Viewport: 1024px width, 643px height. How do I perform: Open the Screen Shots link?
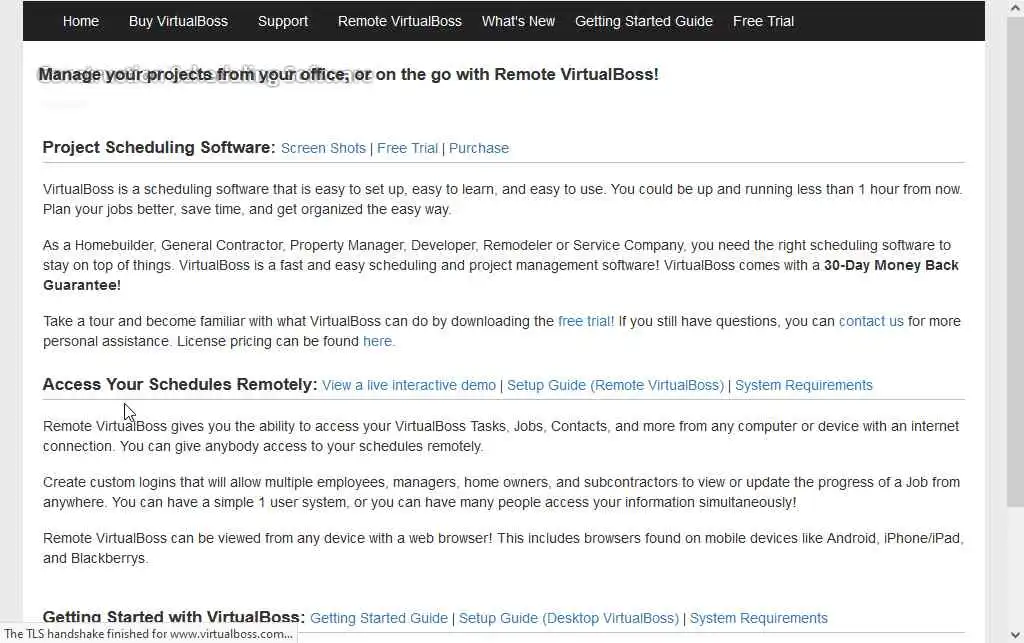pyautogui.click(x=323, y=148)
